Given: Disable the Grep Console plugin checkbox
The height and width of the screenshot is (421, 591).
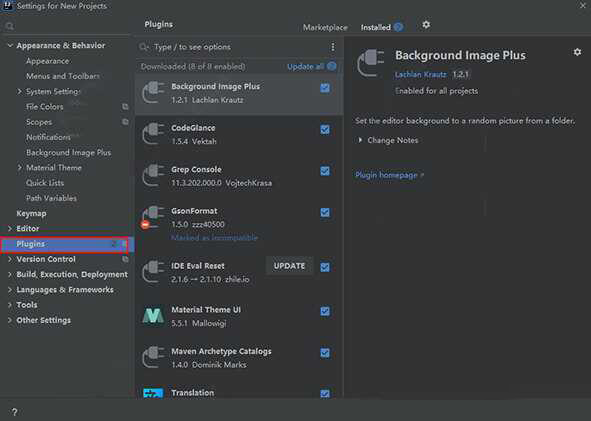Looking at the screenshot, I should tap(325, 171).
